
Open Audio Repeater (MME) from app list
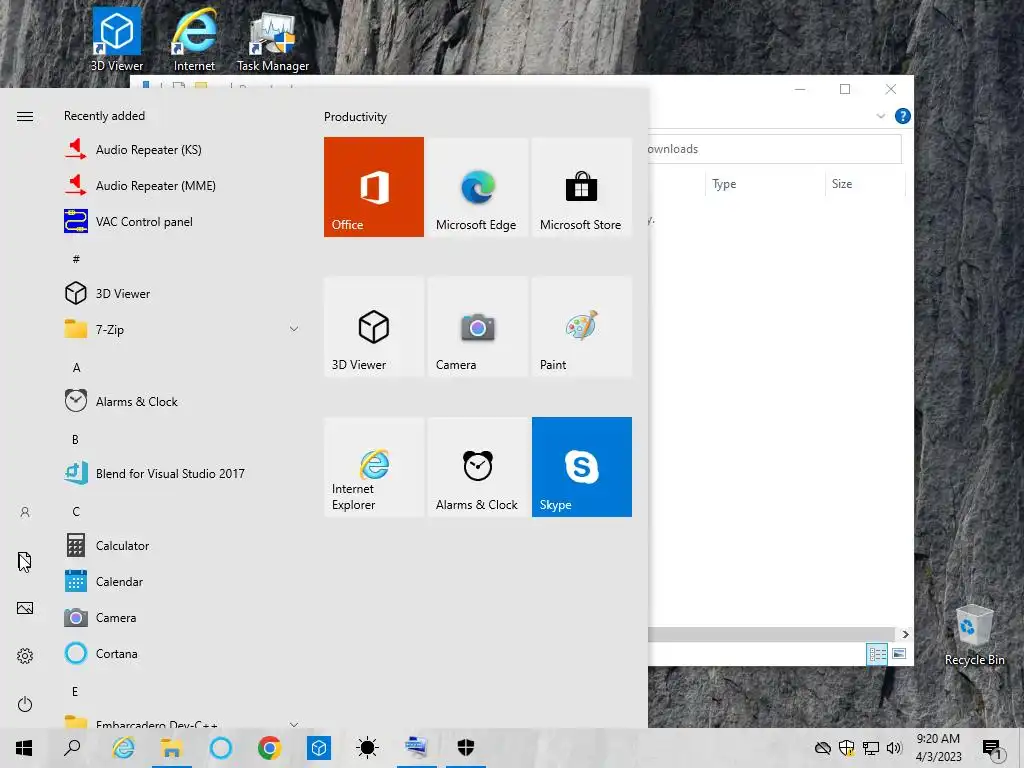[x=183, y=185]
